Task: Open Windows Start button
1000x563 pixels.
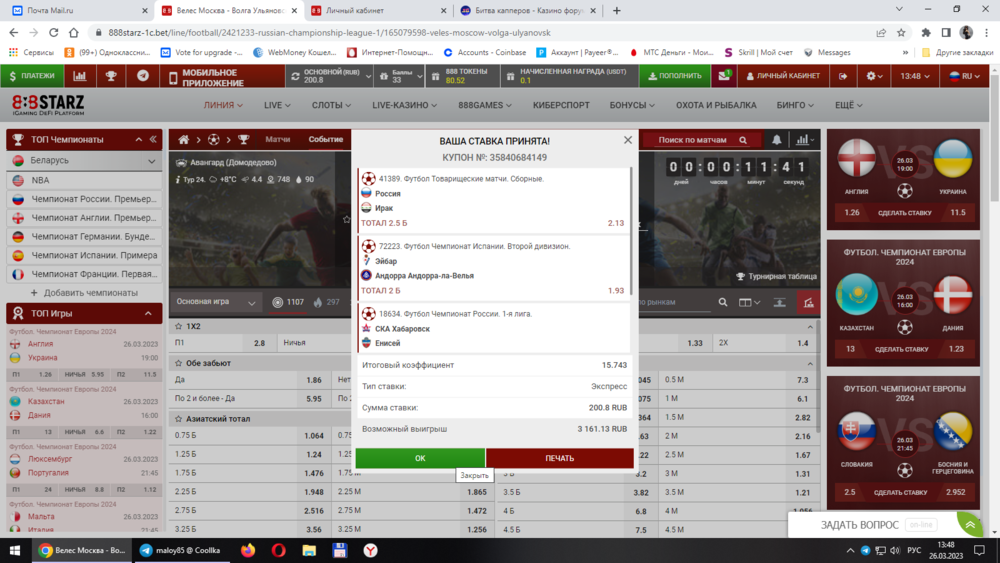Action: click(15, 550)
